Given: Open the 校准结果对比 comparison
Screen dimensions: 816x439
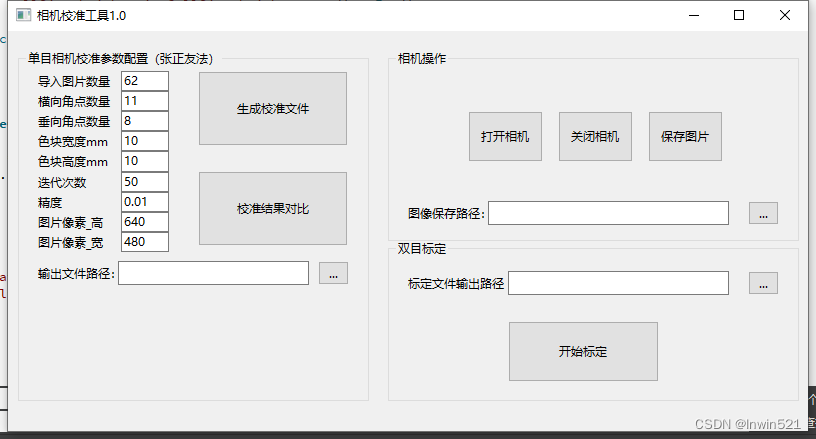Looking at the screenshot, I should click(x=273, y=209).
